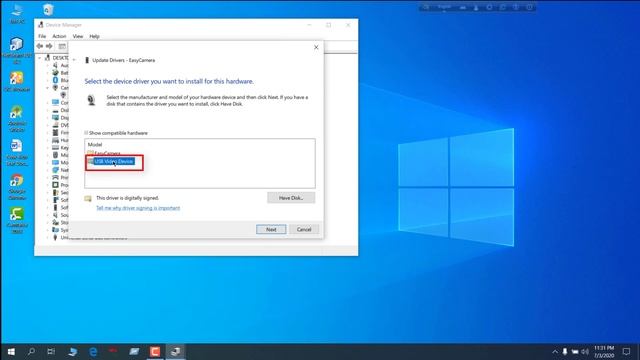The width and height of the screenshot is (640, 360).
Task: Collapse the DESKTOP root node in Device Manager
Action: click(40, 58)
